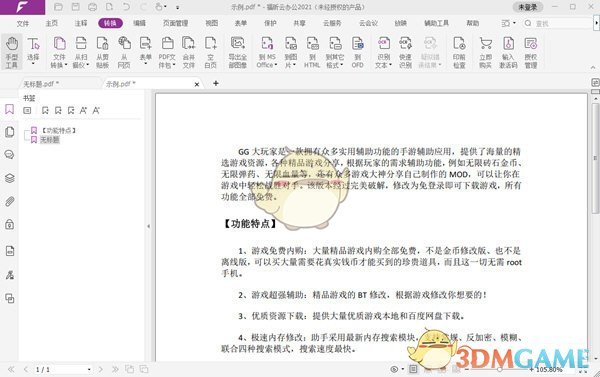Open the attachments paperclip panel icon

pyautogui.click(x=10, y=201)
